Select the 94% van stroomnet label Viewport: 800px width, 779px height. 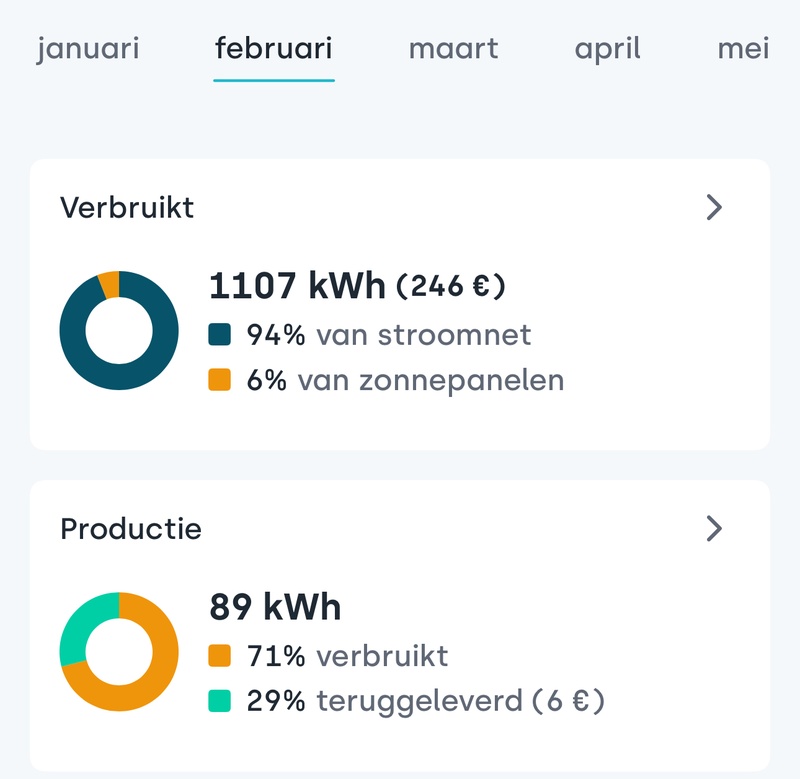coord(389,335)
